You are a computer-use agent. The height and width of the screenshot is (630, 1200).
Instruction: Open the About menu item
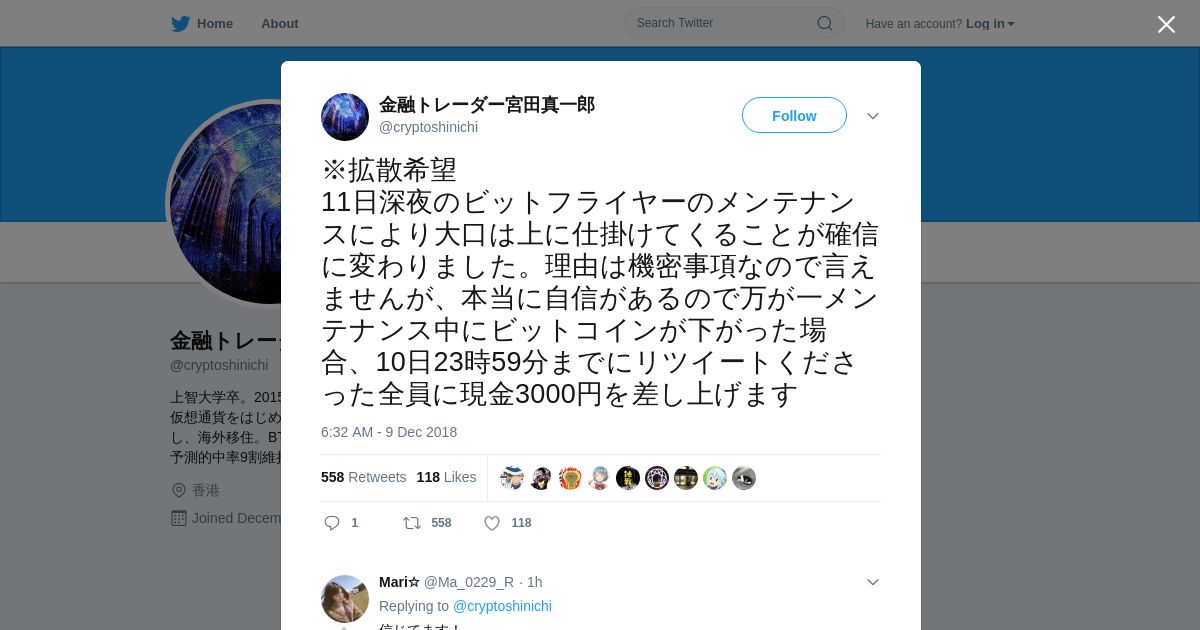(x=280, y=23)
